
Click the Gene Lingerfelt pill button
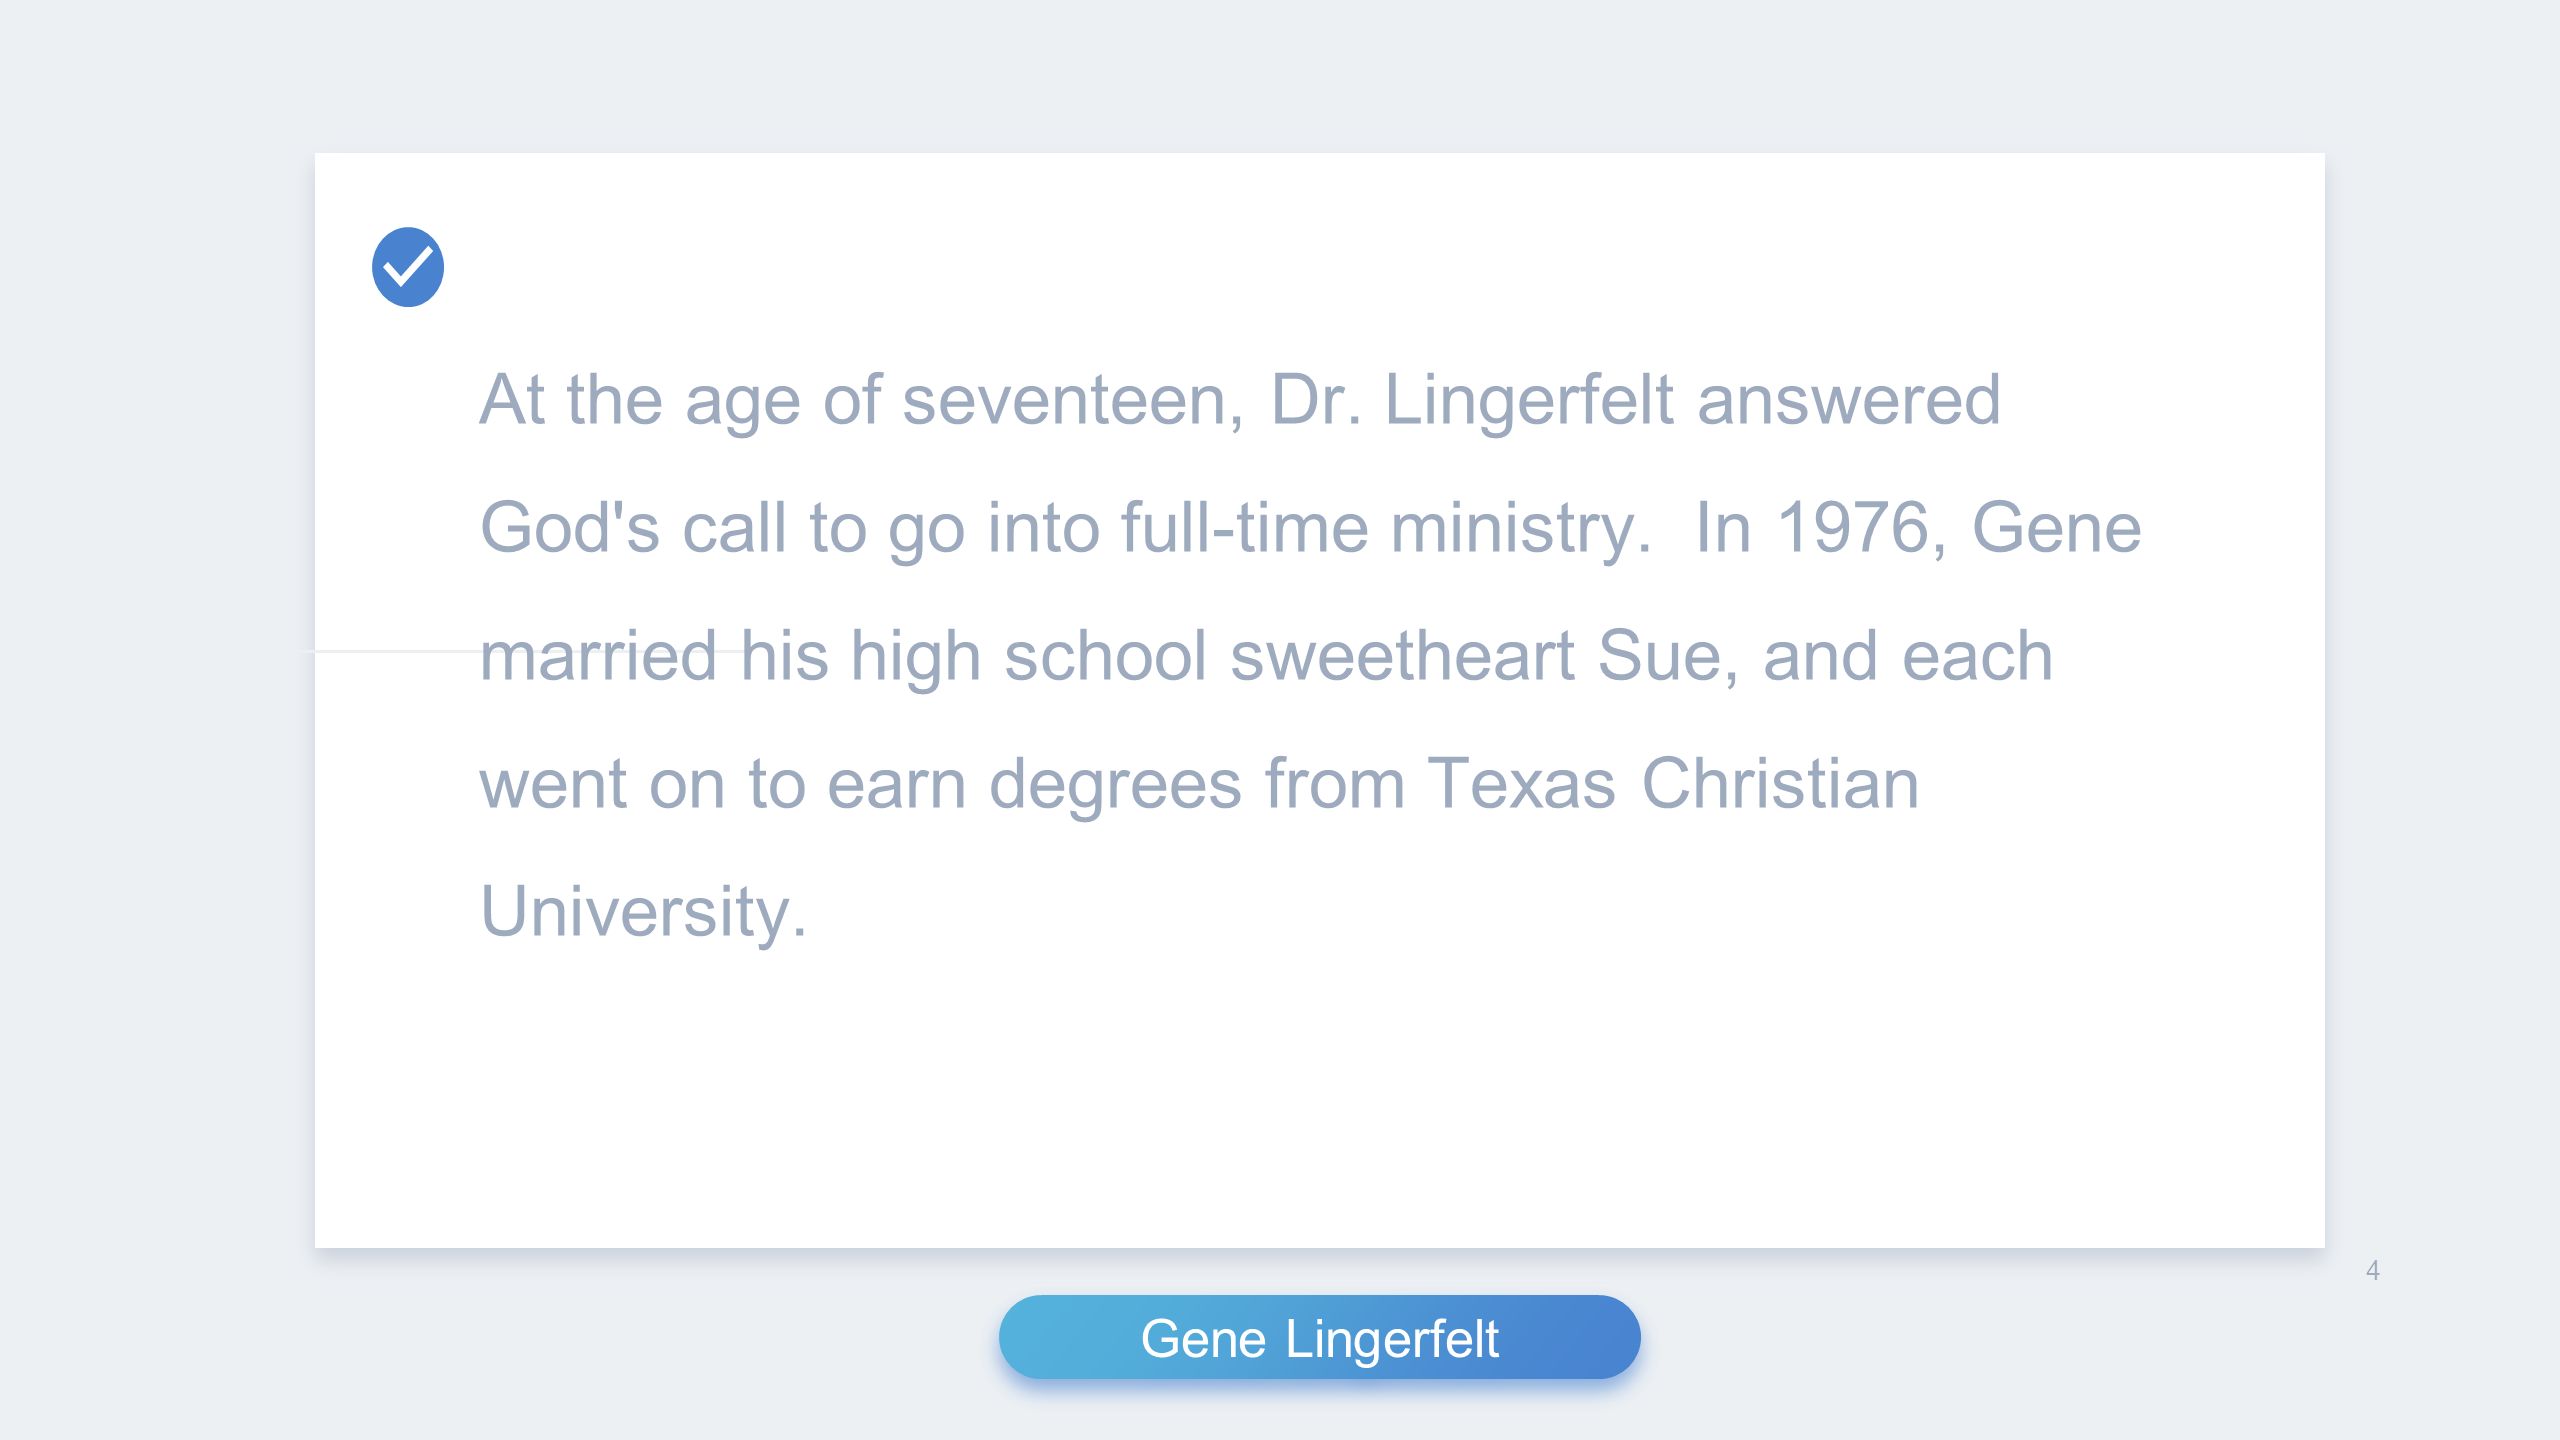click(1319, 1337)
